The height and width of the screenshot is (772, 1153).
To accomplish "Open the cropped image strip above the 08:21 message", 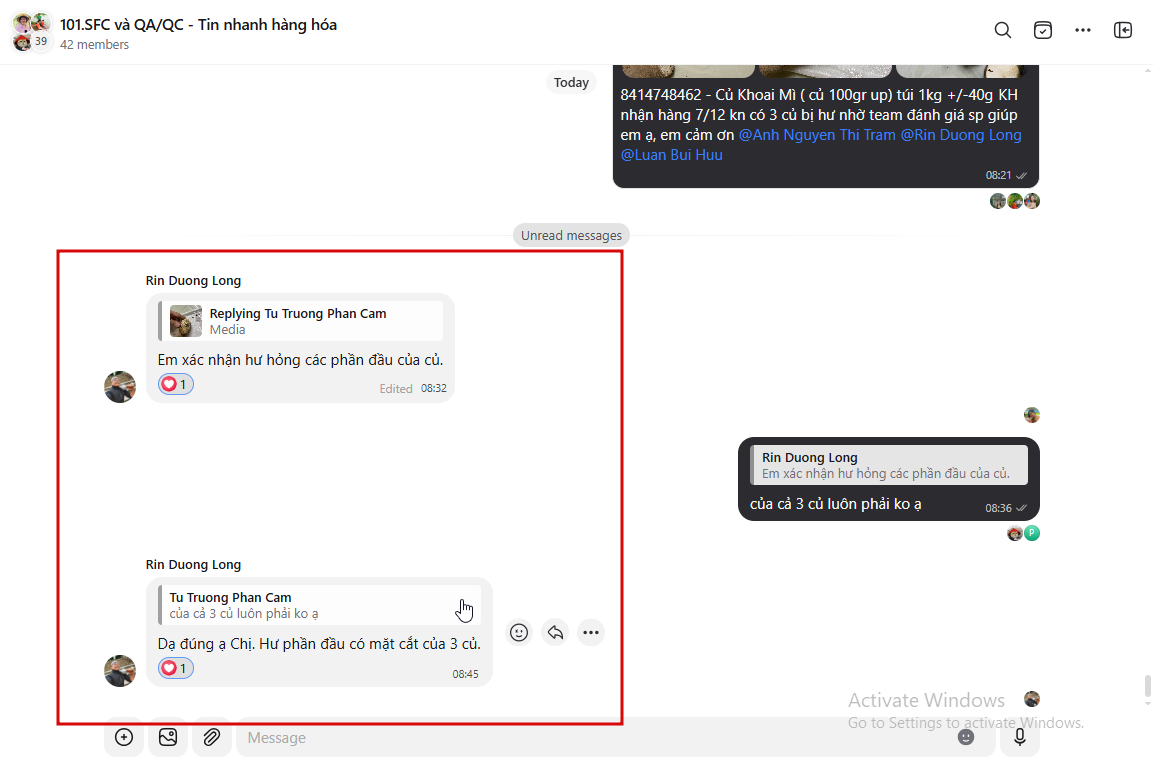I will click(x=826, y=71).
